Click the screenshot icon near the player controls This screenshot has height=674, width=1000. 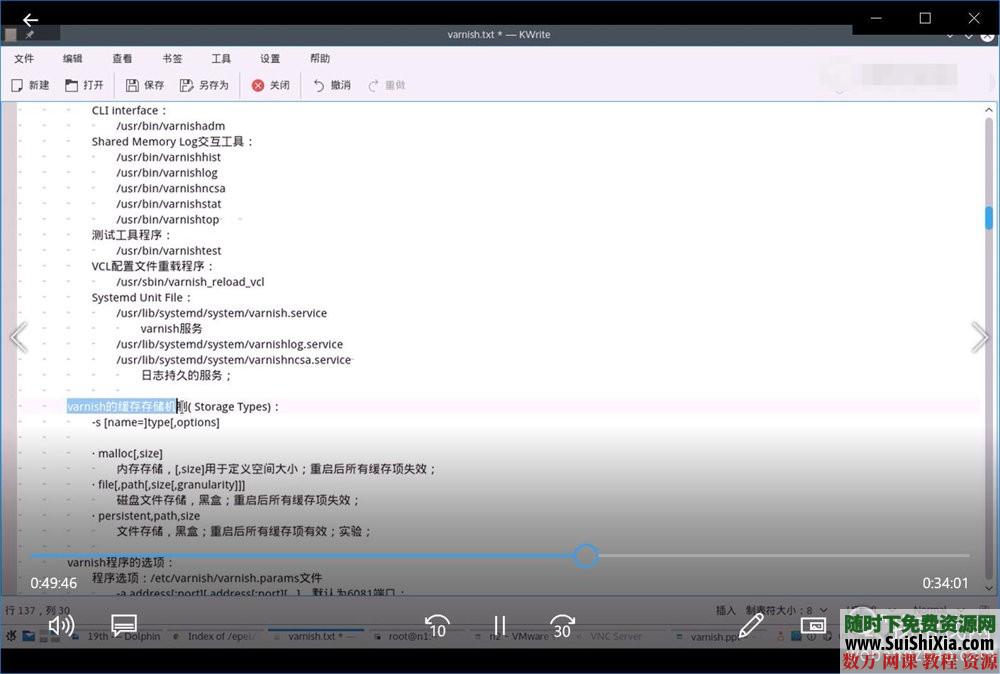click(814, 625)
